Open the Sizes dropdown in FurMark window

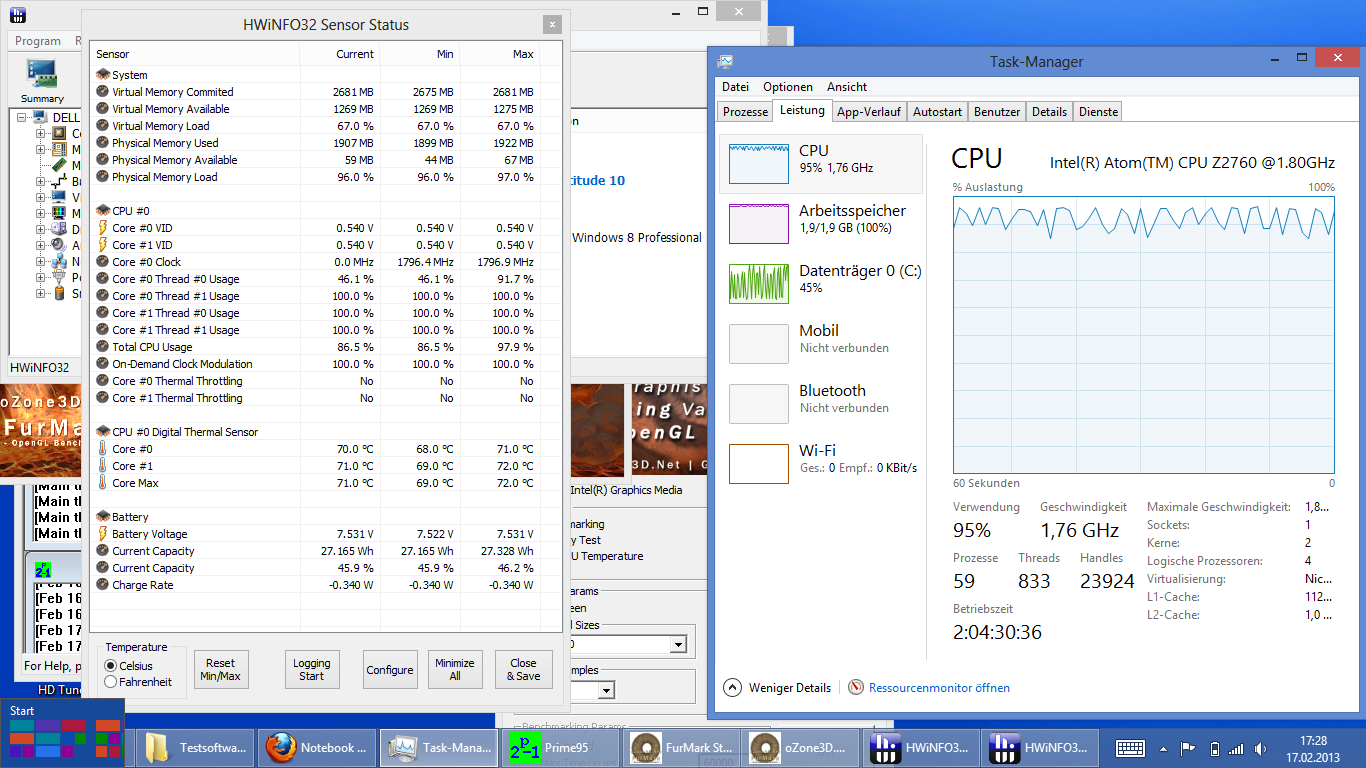tap(678, 645)
